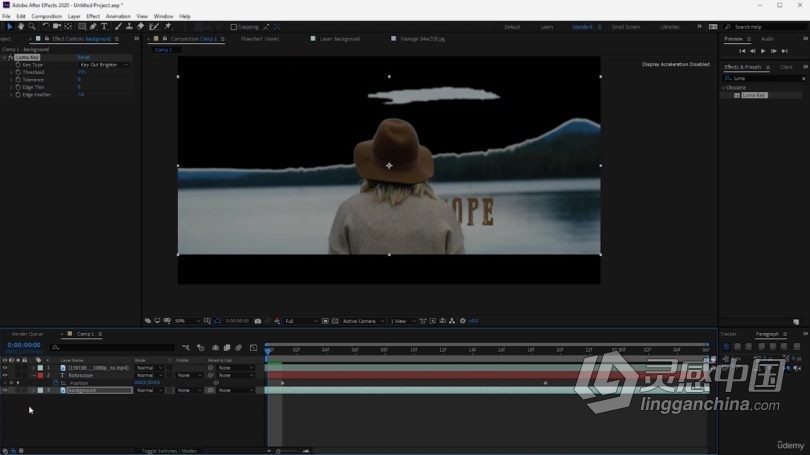Image resolution: width=810 pixels, height=455 pixels.
Task: Click the snapshot camera icon in viewer
Action: click(258, 321)
